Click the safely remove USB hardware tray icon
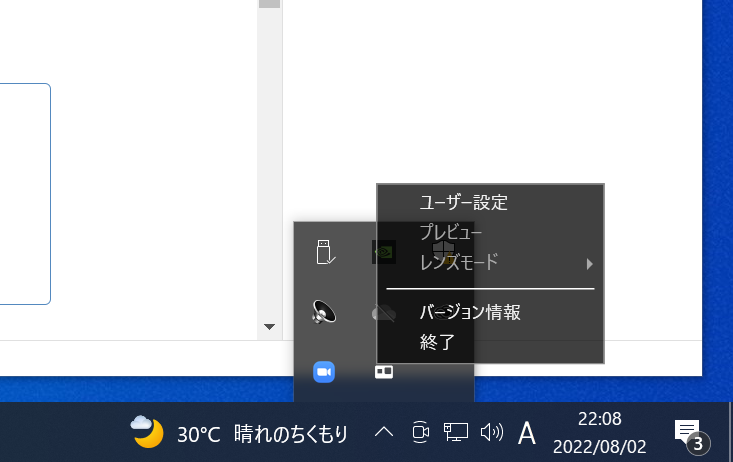Image resolution: width=733 pixels, height=462 pixels. tap(325, 253)
